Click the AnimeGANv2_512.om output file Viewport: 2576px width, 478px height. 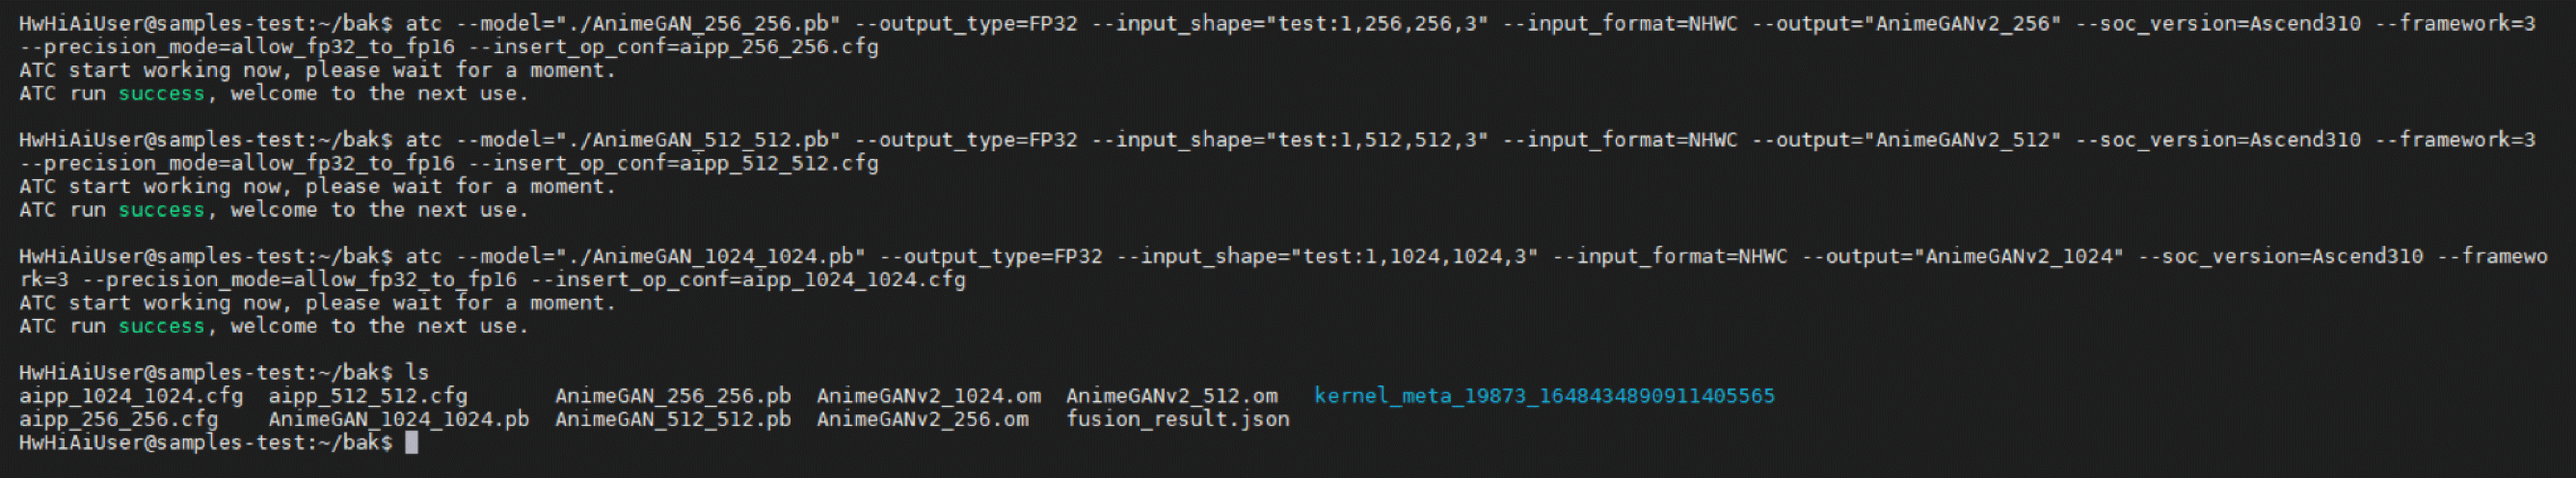point(1171,396)
